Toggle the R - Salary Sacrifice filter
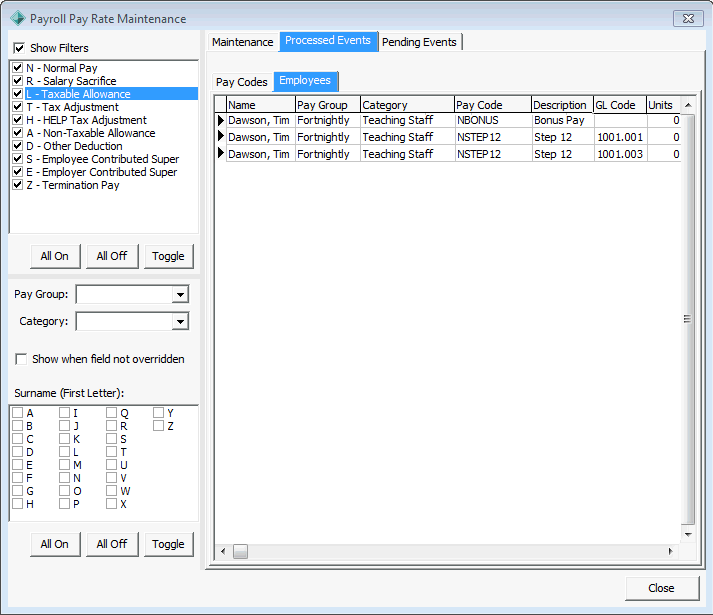Image resolution: width=713 pixels, height=615 pixels. point(17,81)
